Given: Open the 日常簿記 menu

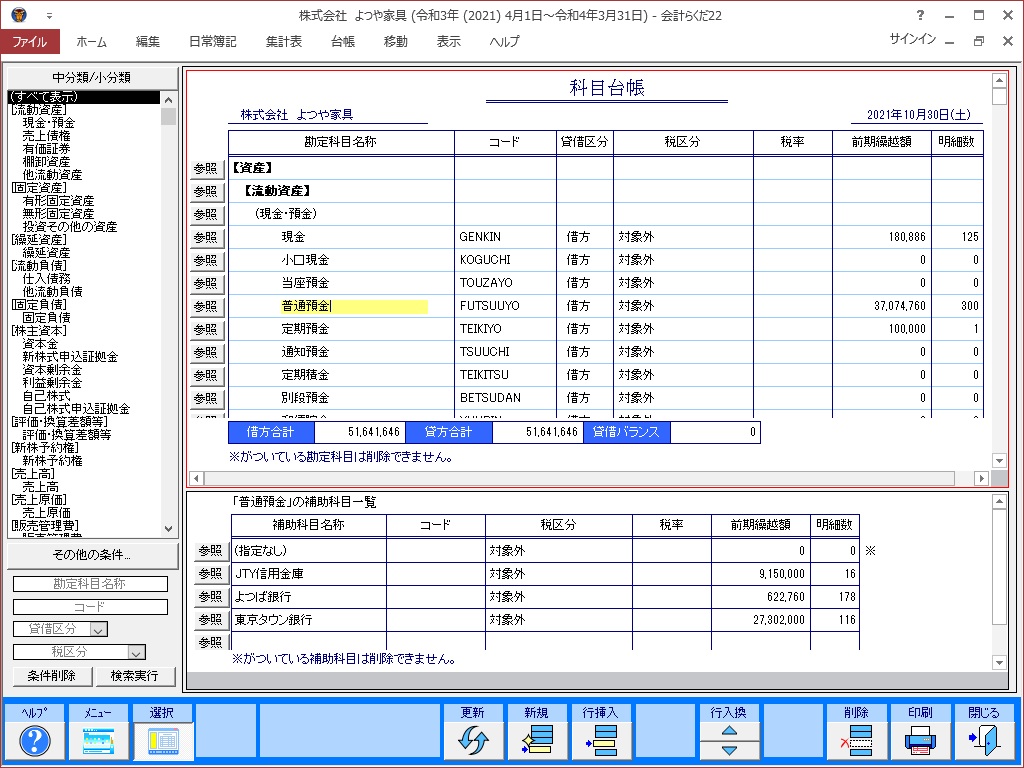Looking at the screenshot, I should (212, 41).
